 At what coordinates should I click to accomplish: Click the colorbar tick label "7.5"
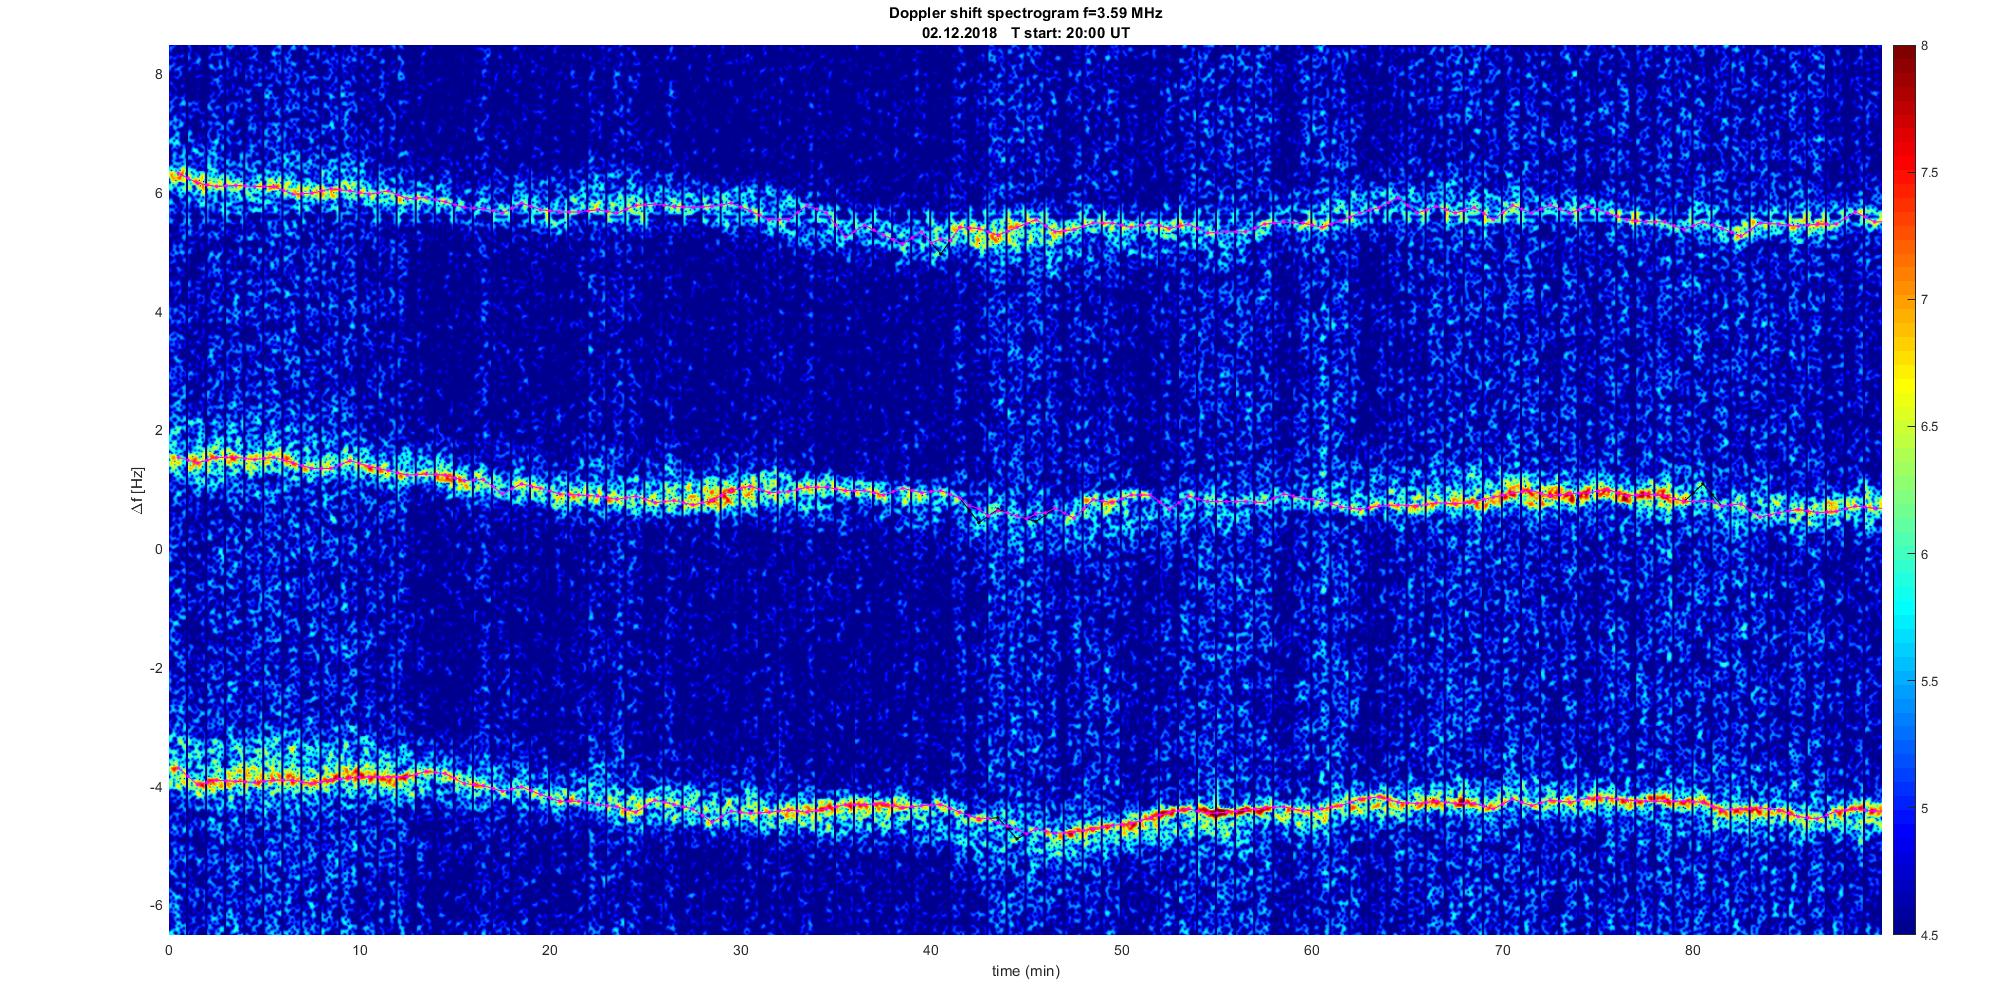[1930, 173]
